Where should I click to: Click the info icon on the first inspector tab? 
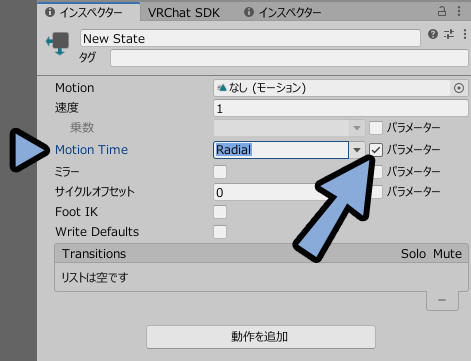point(50,12)
